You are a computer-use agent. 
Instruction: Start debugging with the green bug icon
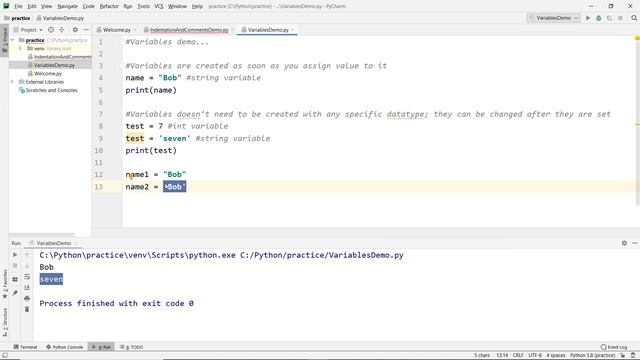pos(599,18)
